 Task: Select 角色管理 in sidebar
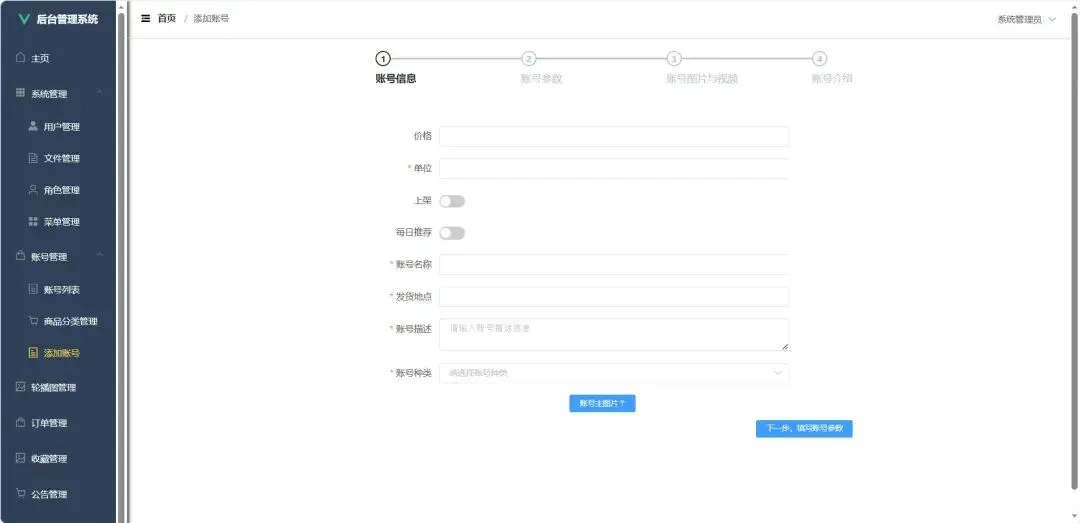(58, 190)
